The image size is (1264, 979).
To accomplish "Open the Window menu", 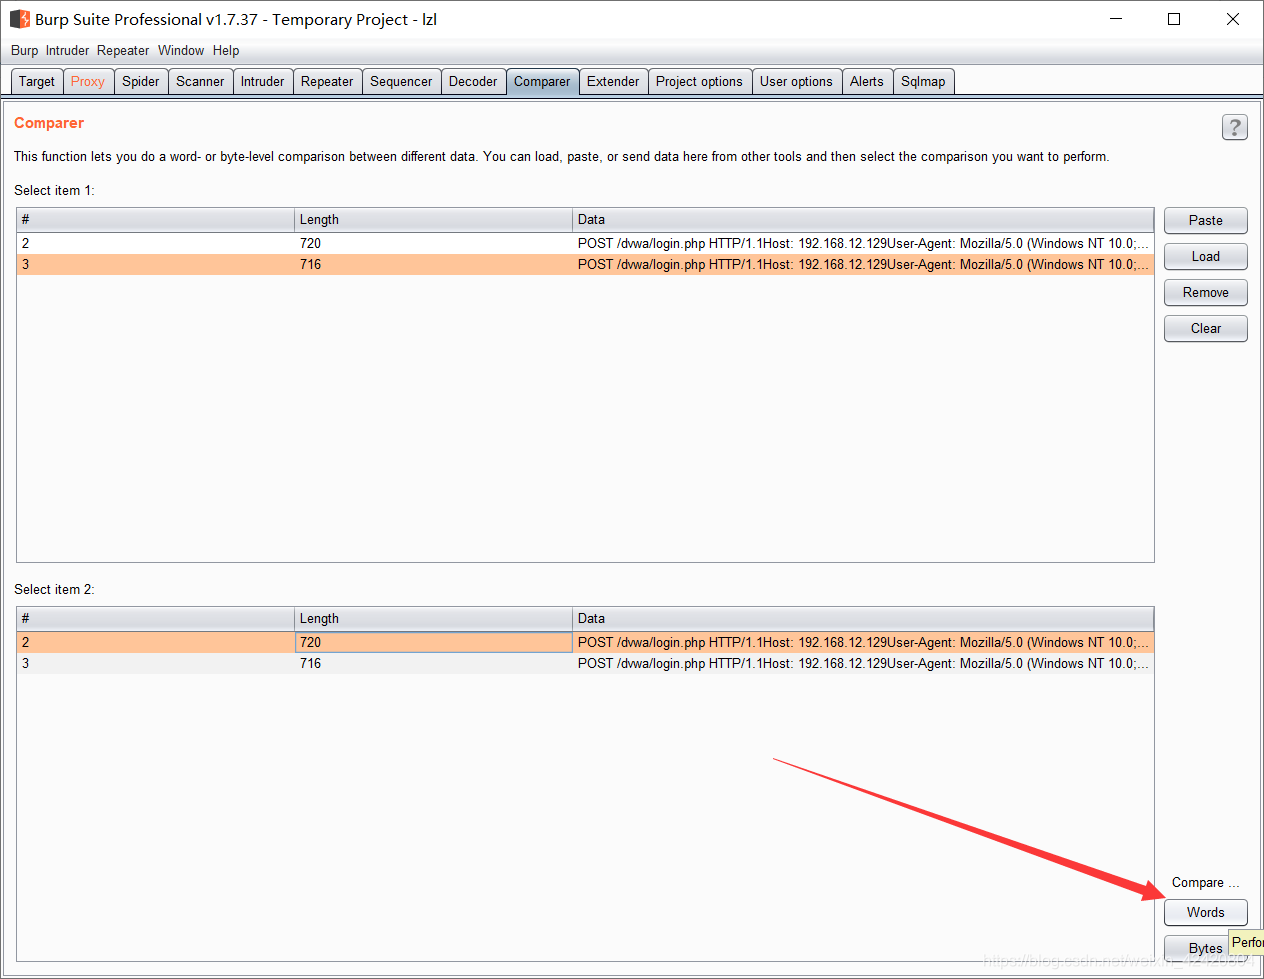I will click(x=181, y=50).
